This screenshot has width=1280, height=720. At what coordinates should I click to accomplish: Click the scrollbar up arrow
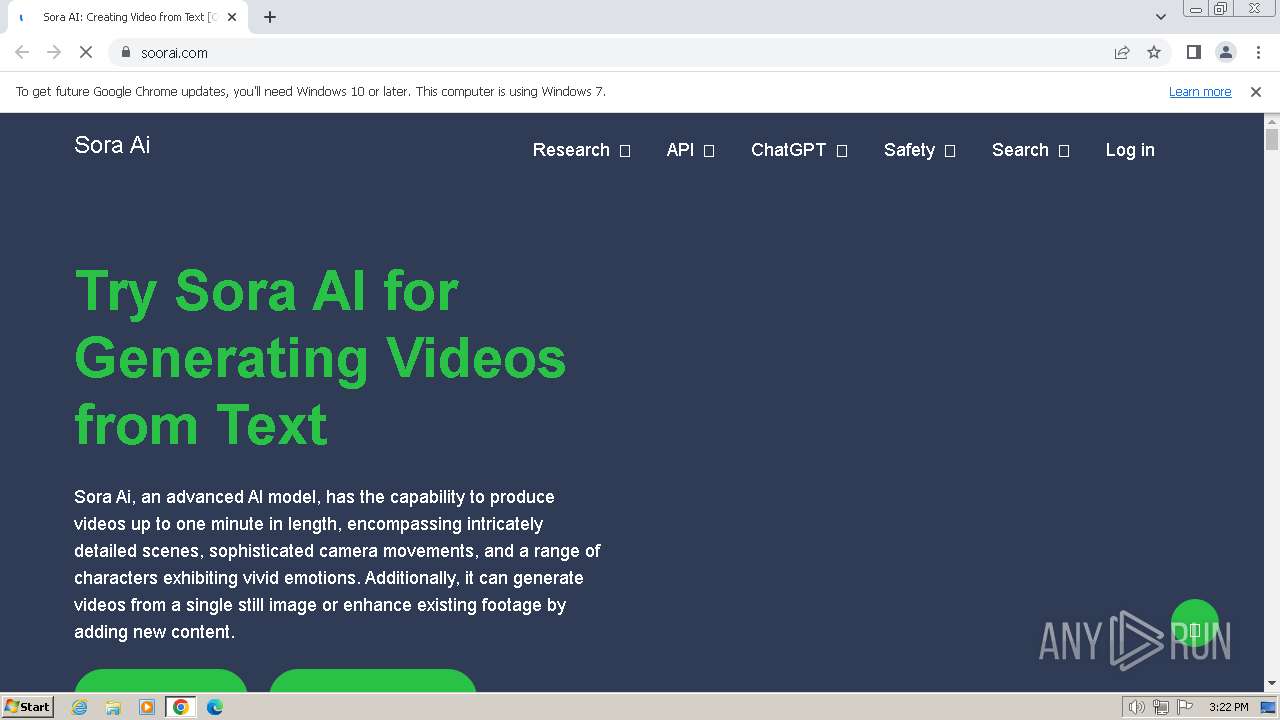pos(1272,121)
